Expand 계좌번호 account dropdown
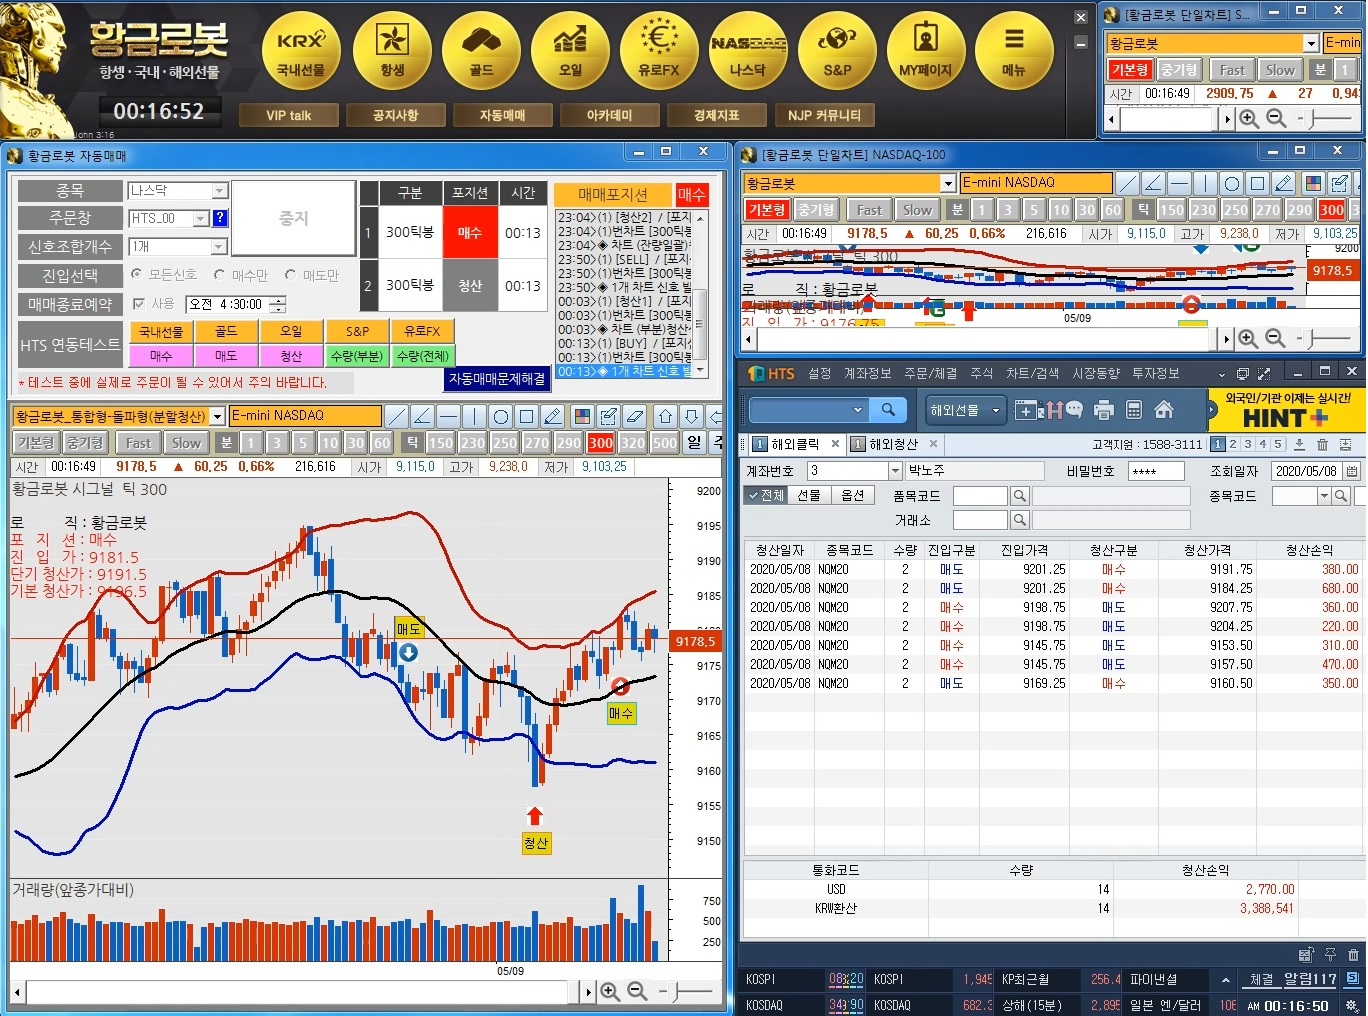1368x1016 pixels. click(x=895, y=471)
